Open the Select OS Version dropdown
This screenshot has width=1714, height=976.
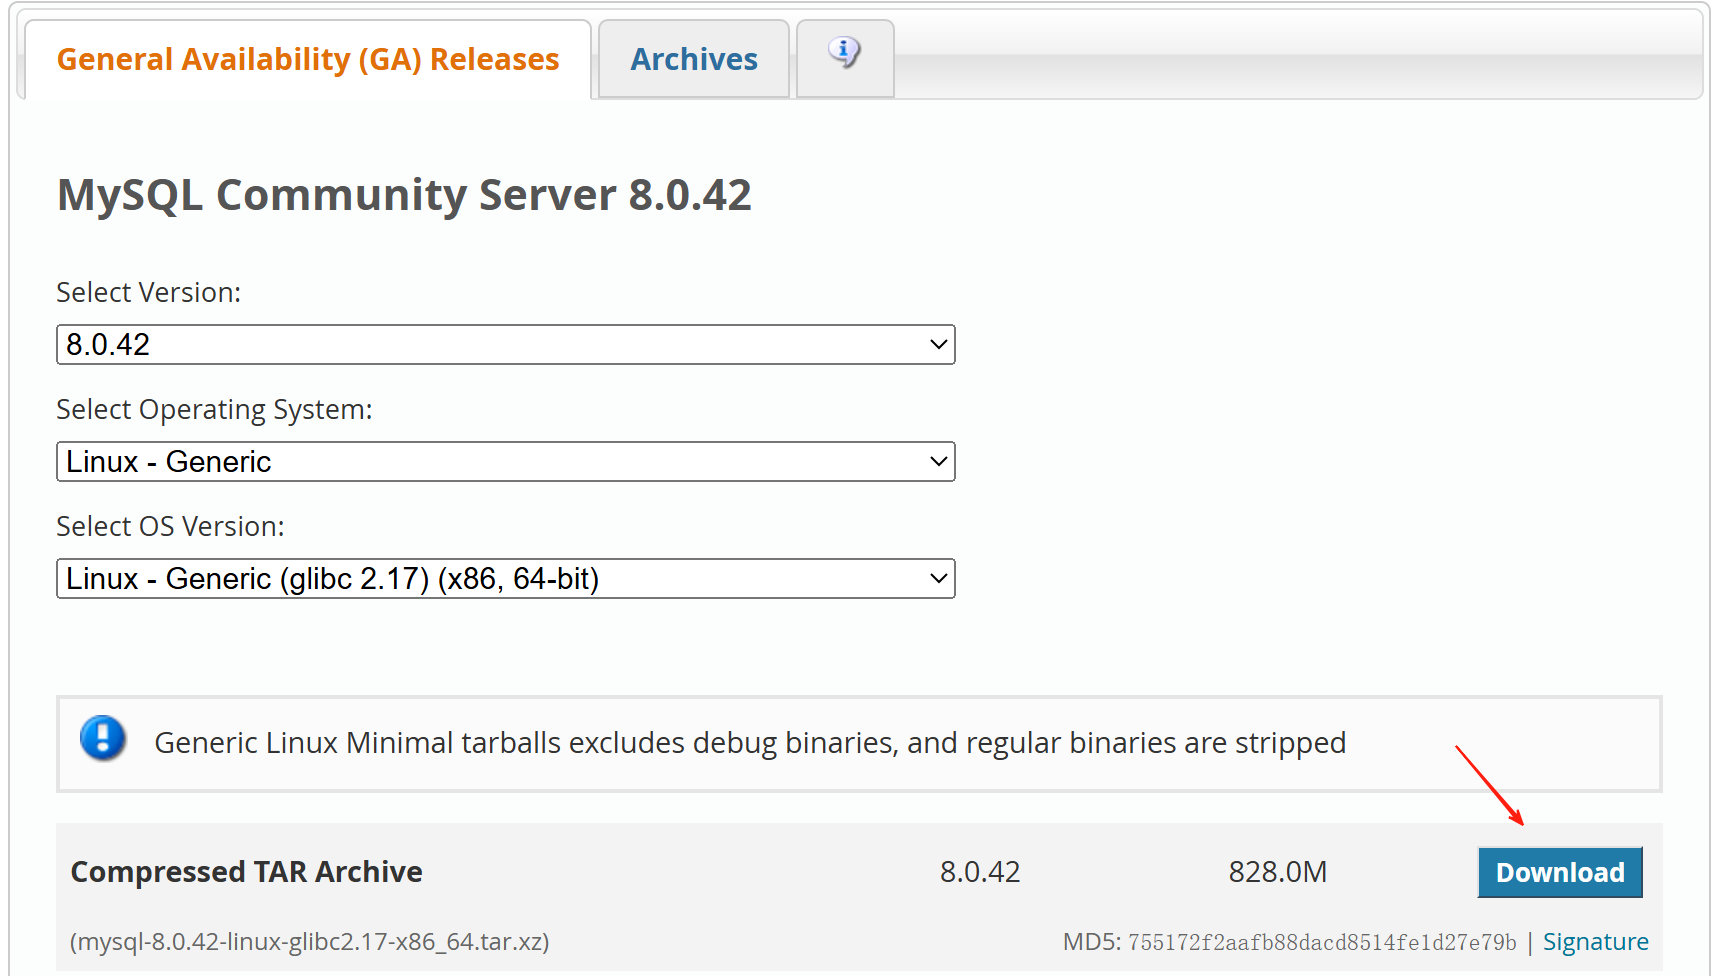tap(506, 578)
